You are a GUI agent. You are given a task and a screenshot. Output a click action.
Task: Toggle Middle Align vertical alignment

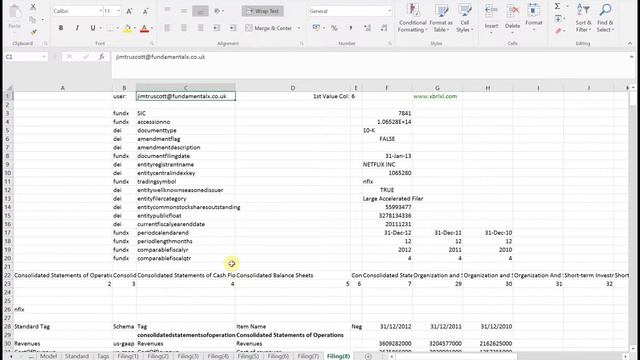pos(184,11)
